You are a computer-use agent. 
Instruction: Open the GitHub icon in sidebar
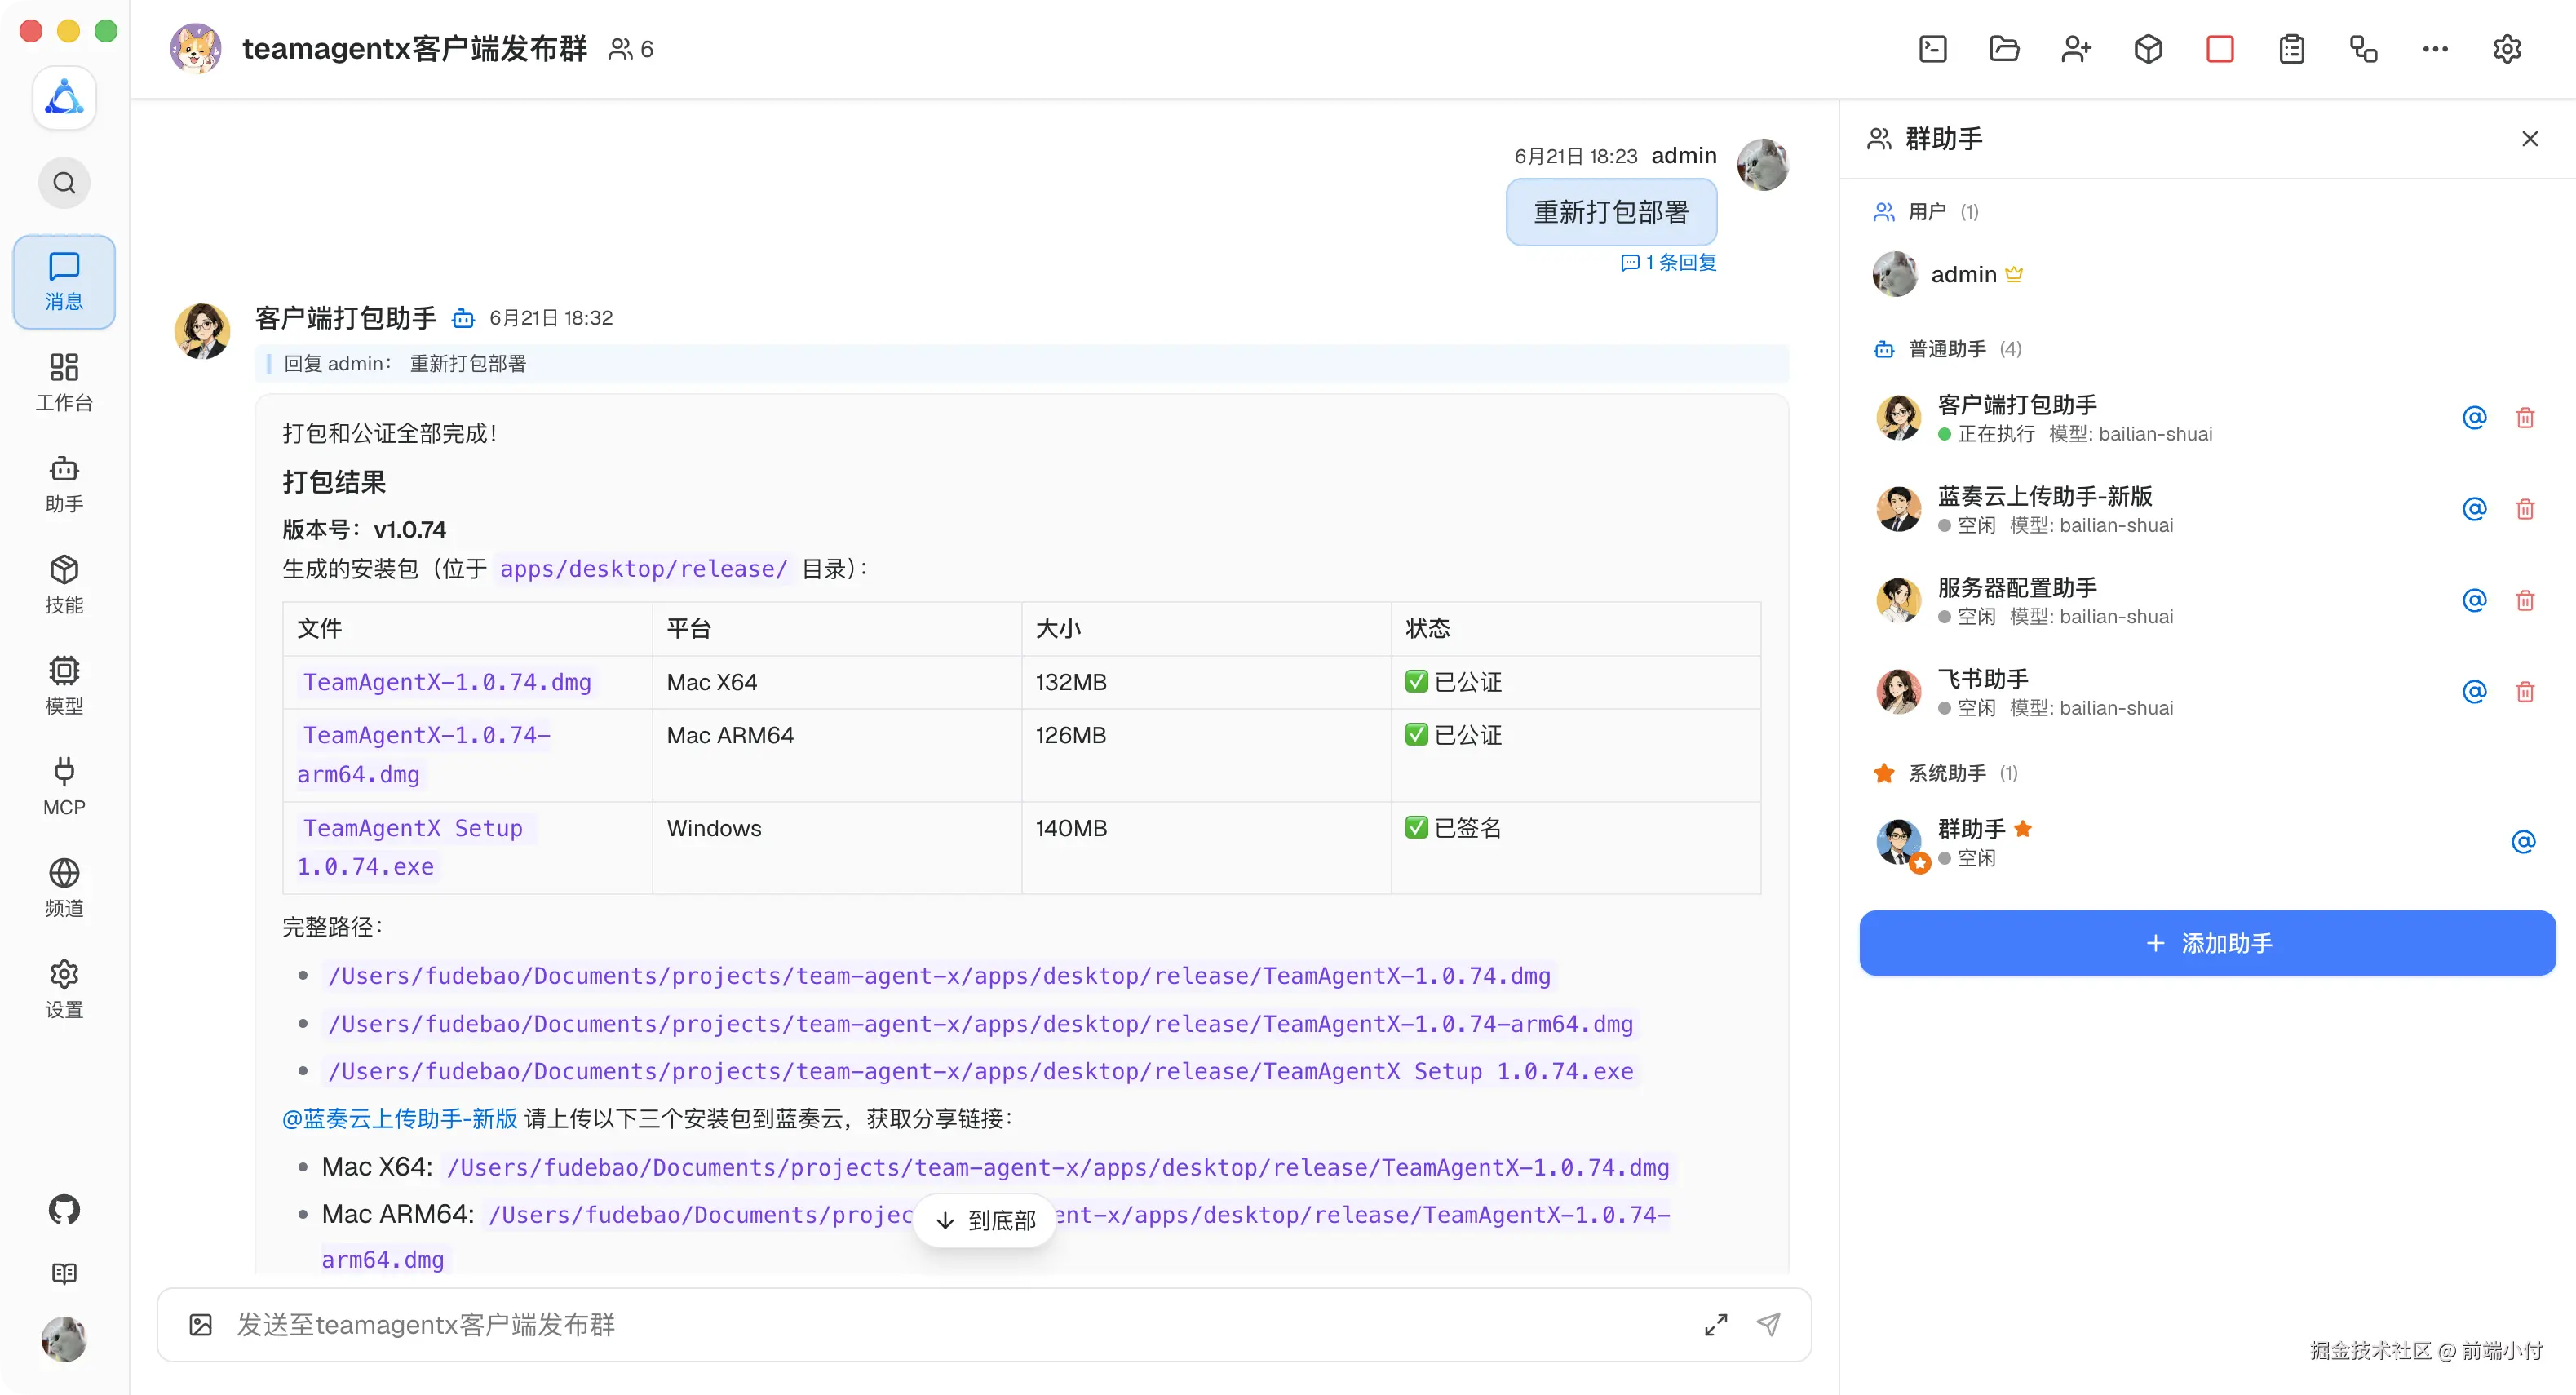point(64,1210)
